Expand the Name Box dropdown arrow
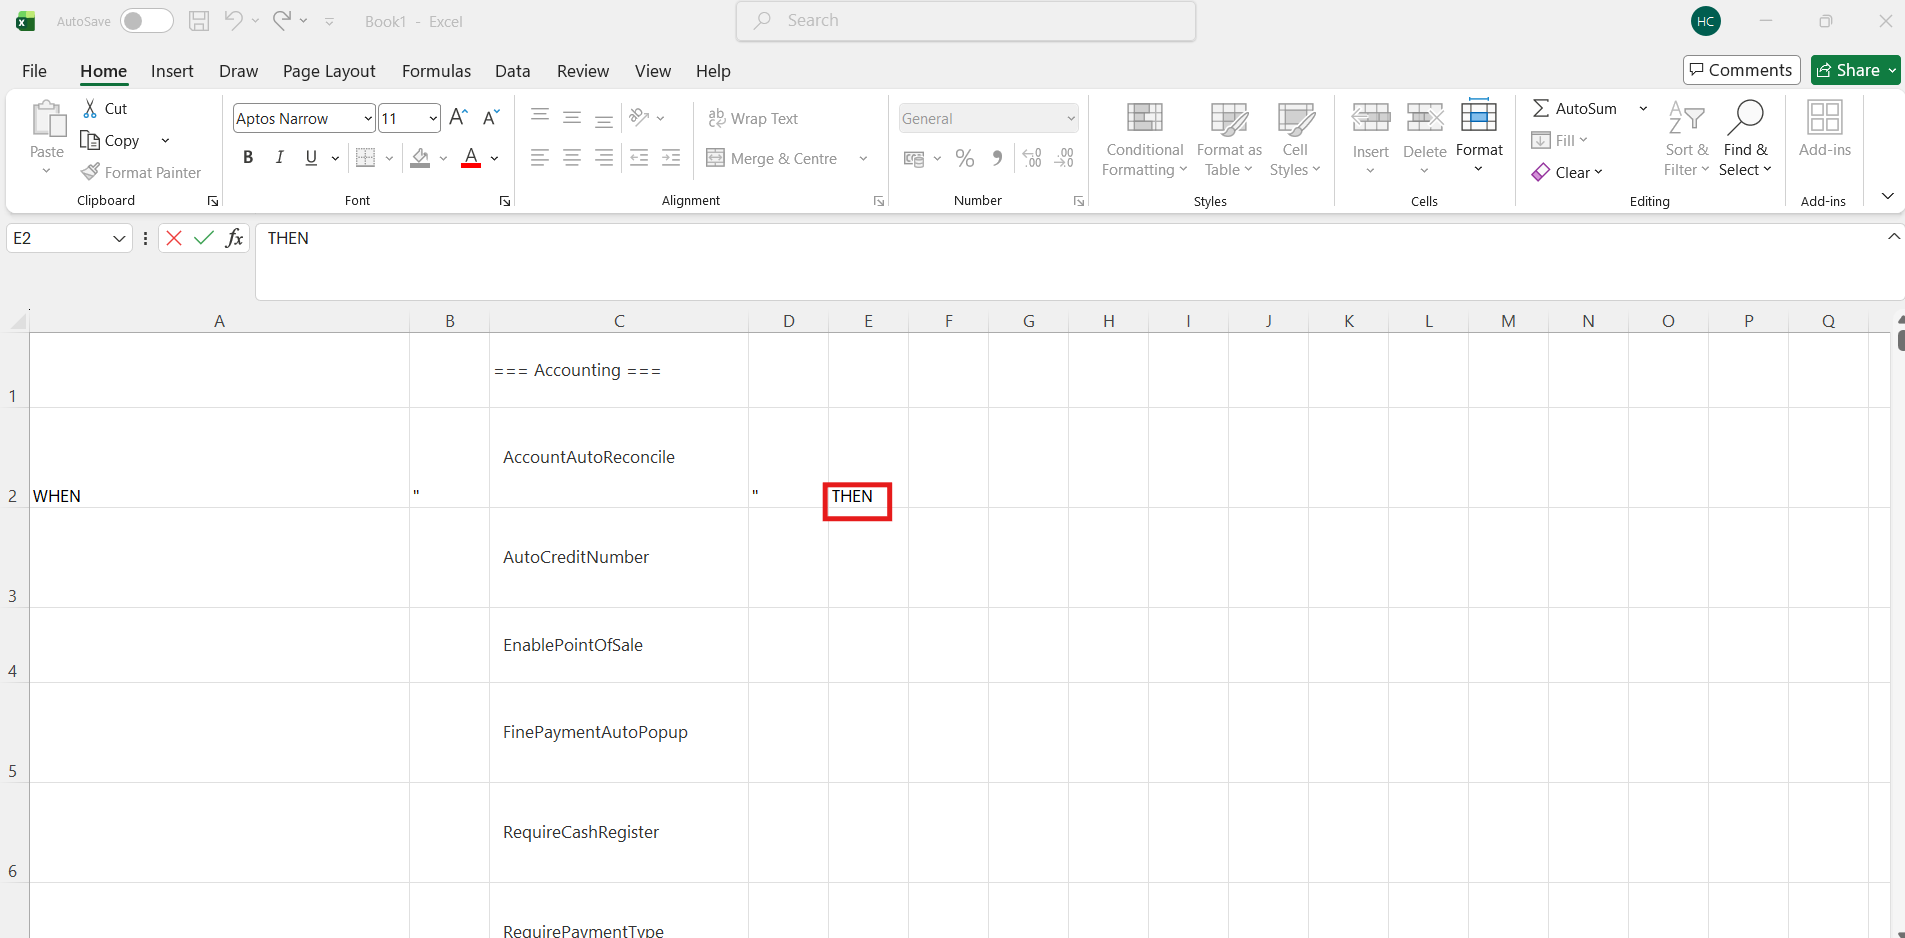 119,238
